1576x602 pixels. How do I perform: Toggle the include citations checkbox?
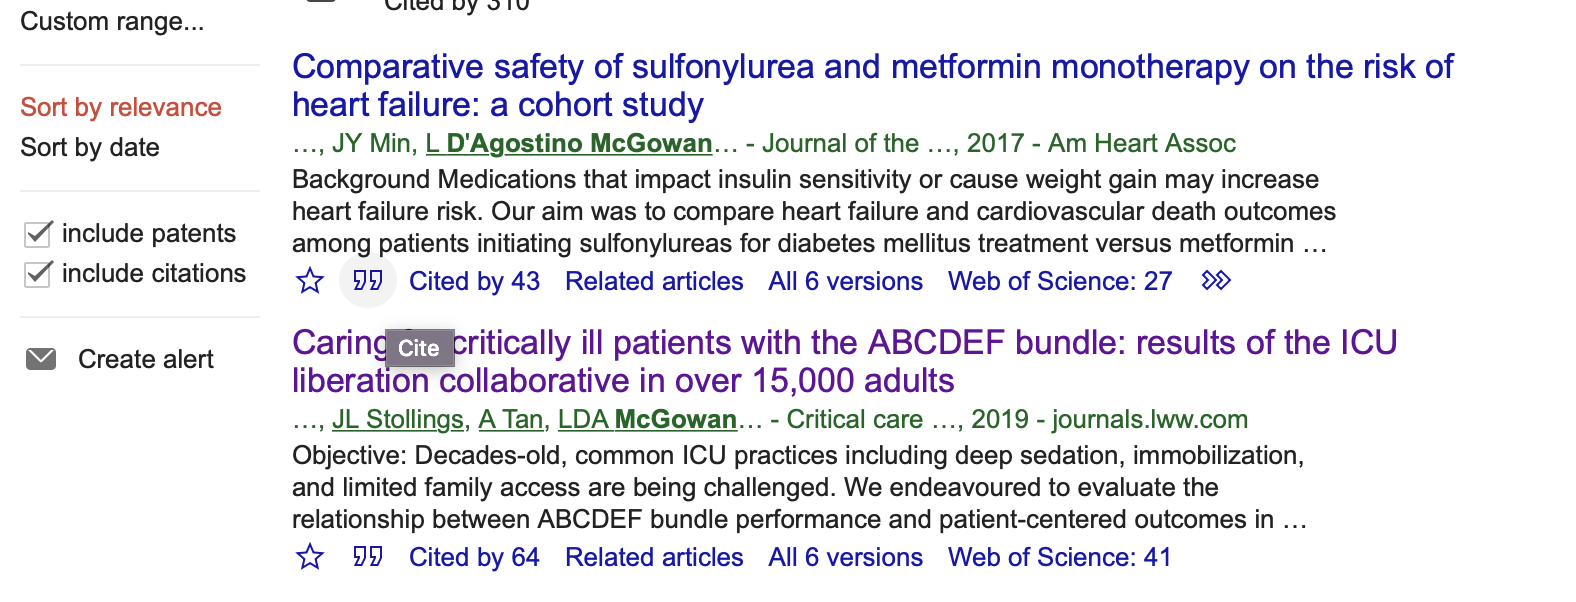click(x=37, y=274)
